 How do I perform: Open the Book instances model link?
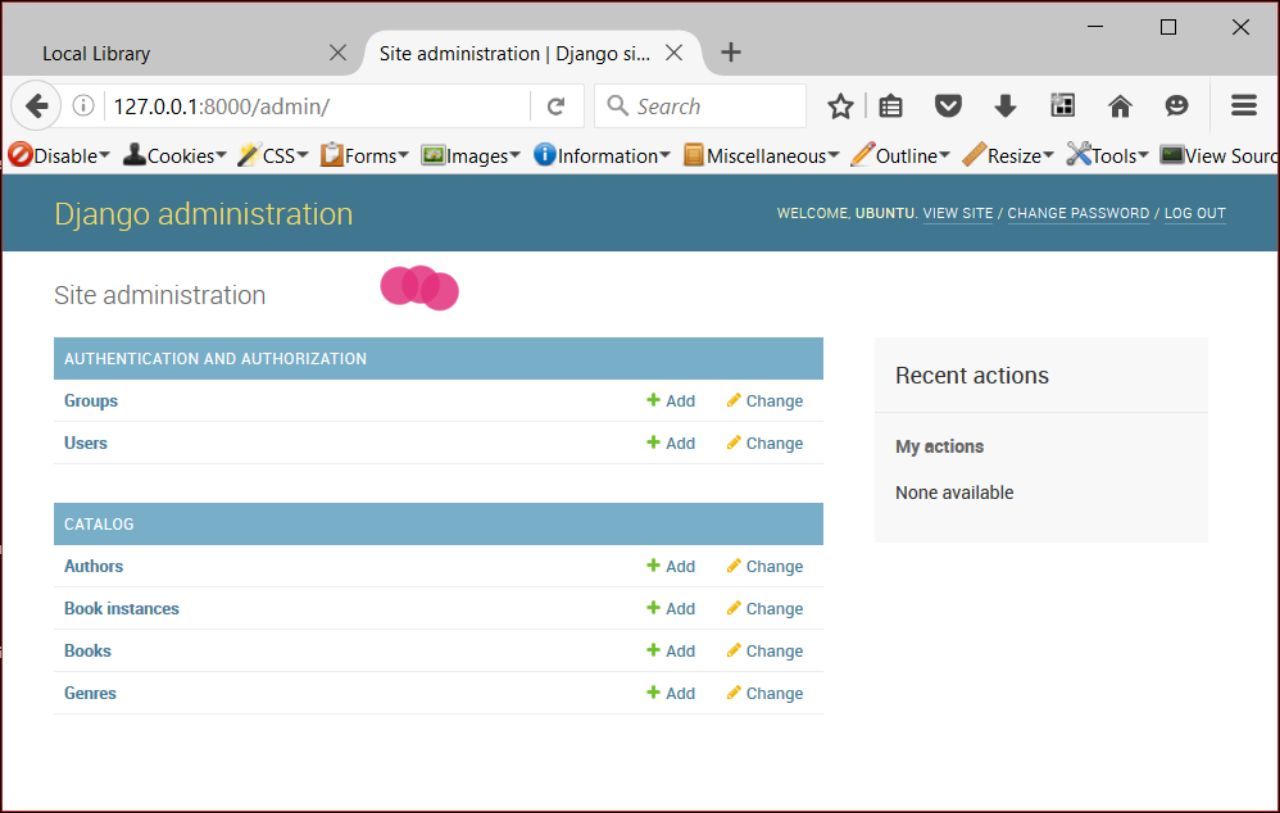pyautogui.click(x=122, y=608)
